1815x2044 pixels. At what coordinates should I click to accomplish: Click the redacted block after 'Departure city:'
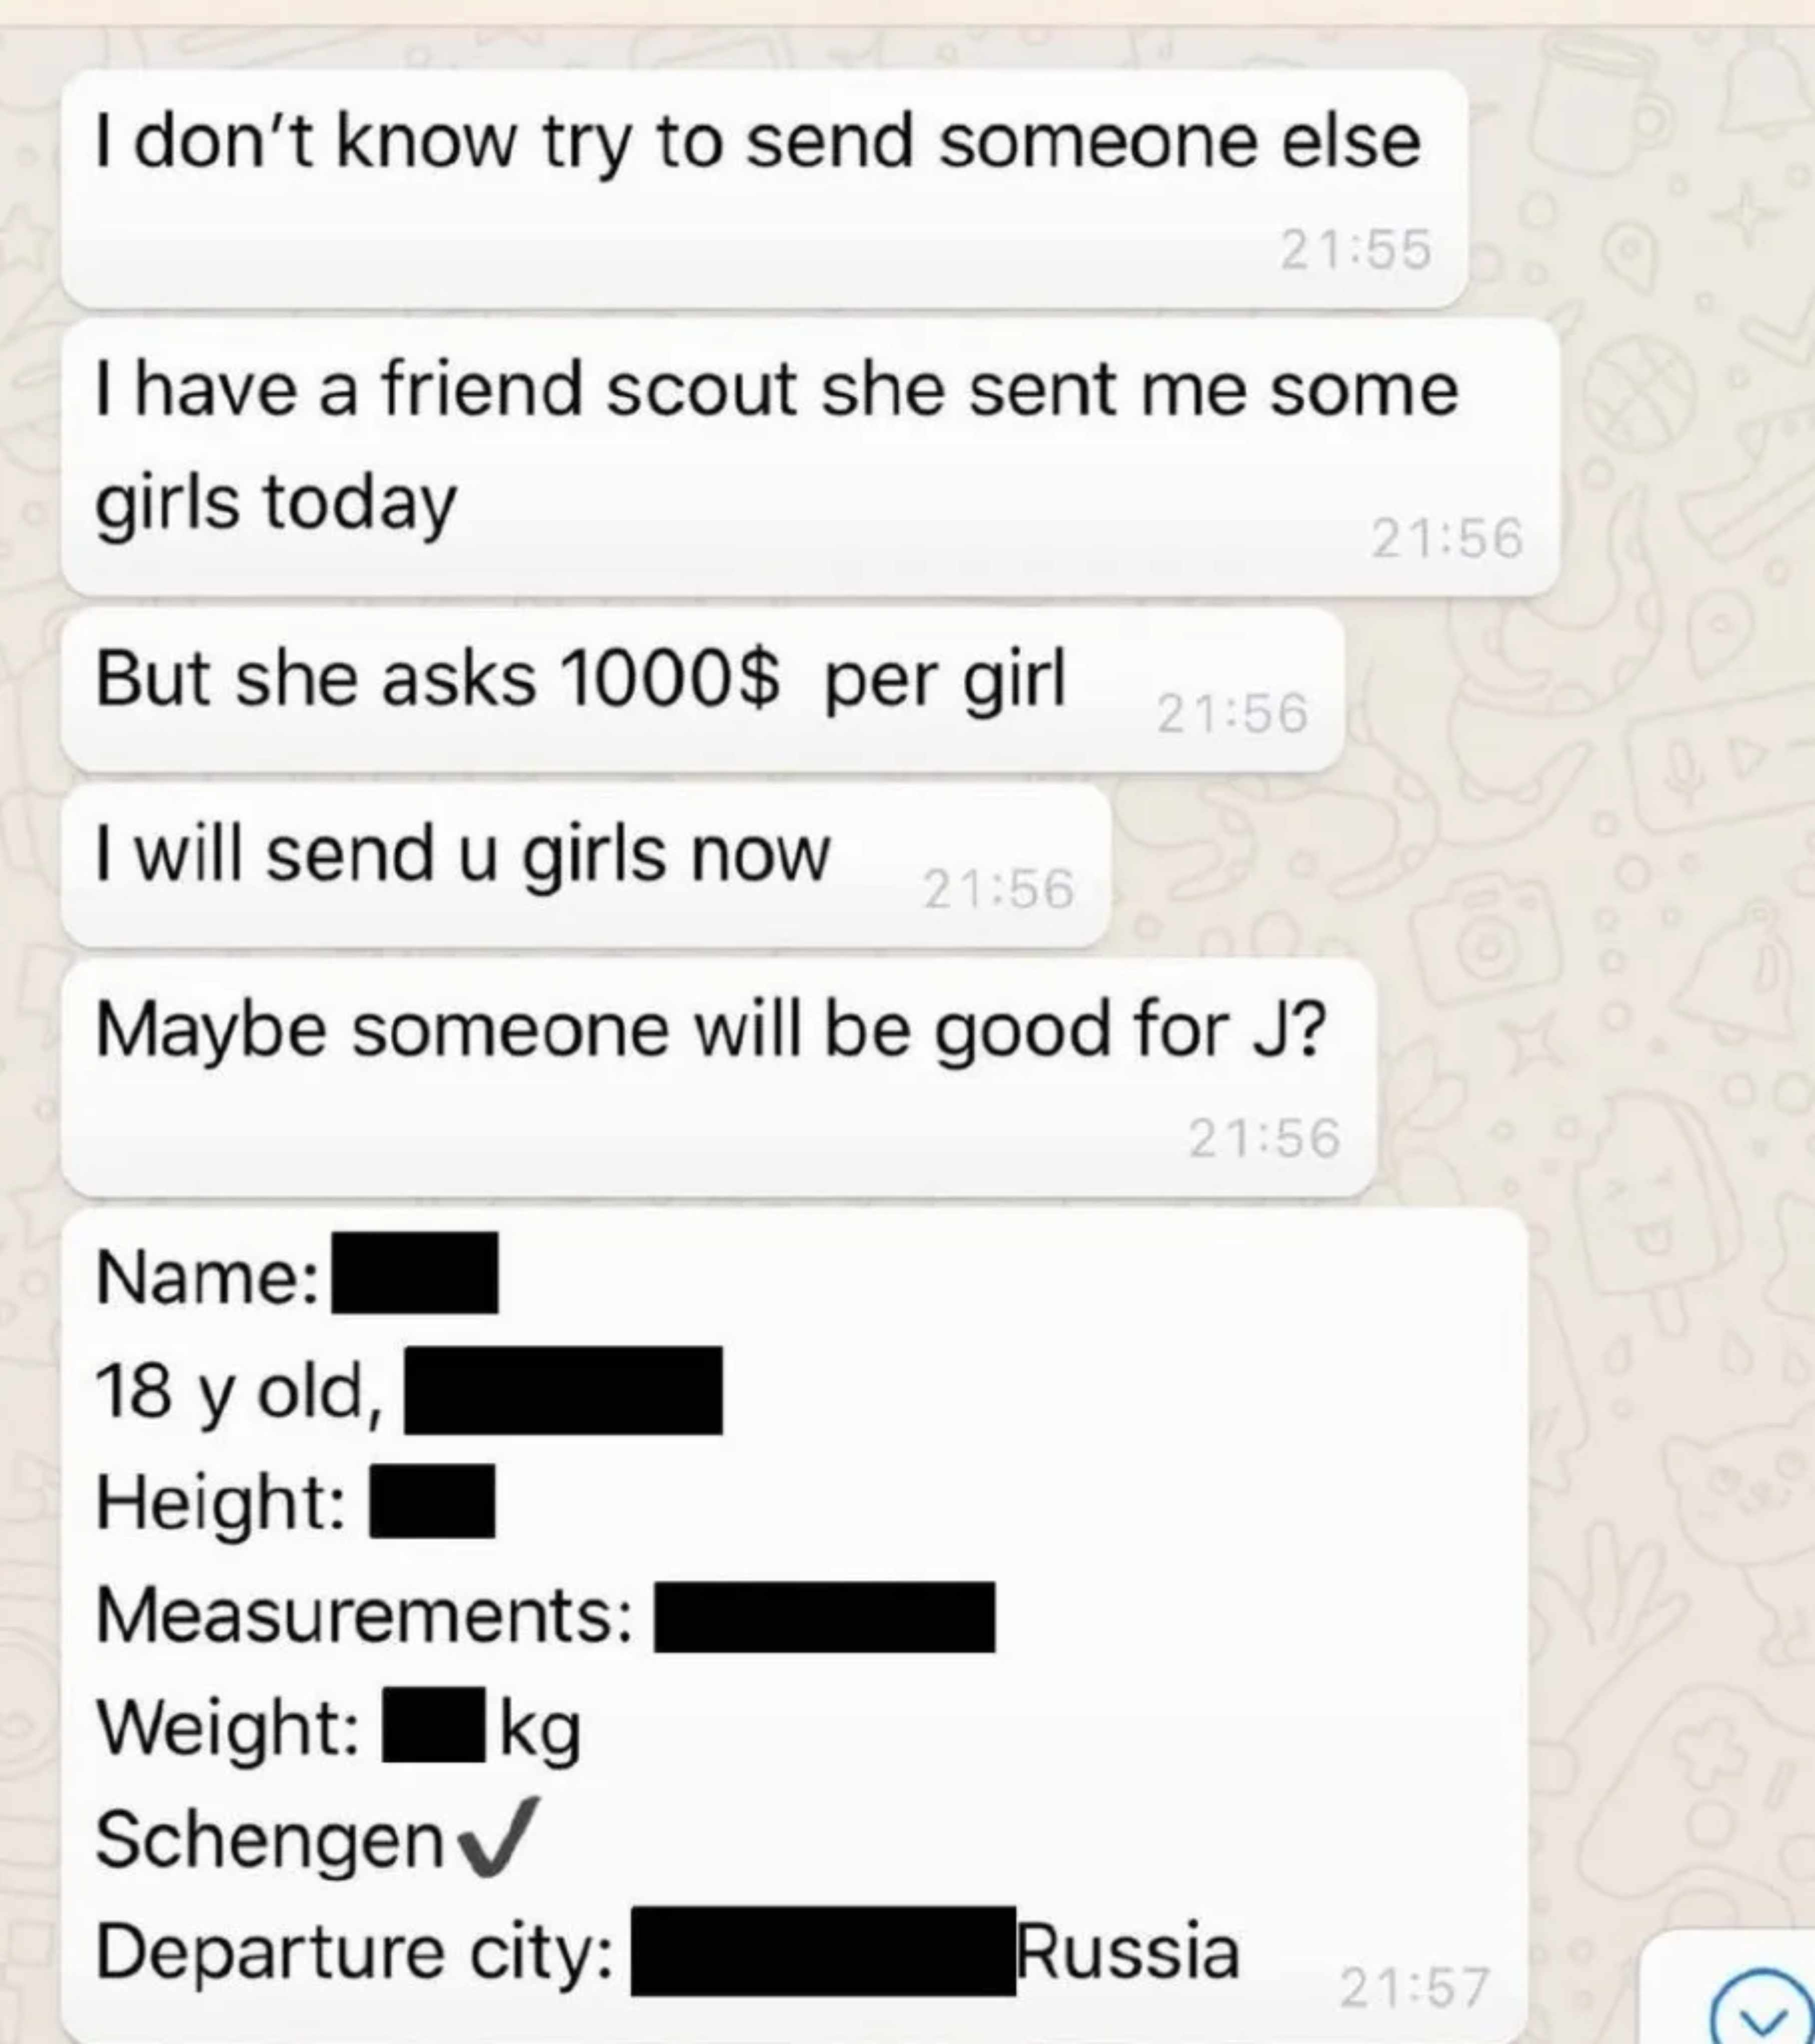pyautogui.click(x=823, y=1951)
